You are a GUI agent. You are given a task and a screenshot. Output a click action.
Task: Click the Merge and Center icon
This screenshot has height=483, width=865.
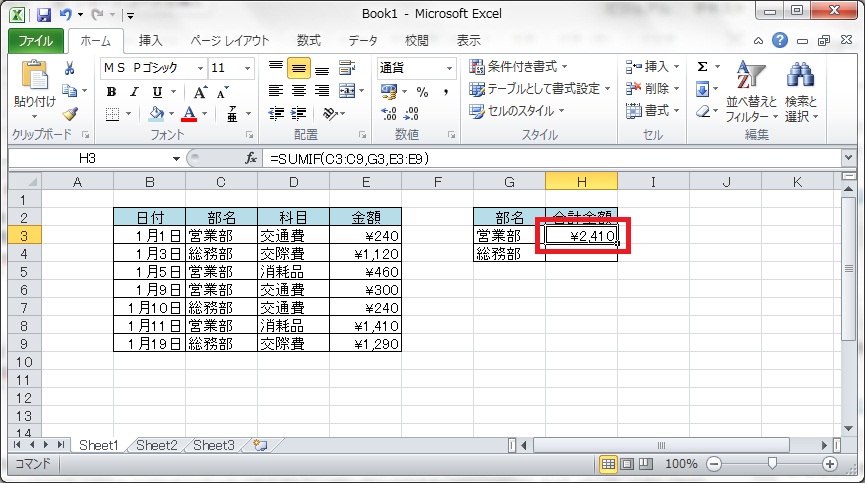[x=347, y=90]
